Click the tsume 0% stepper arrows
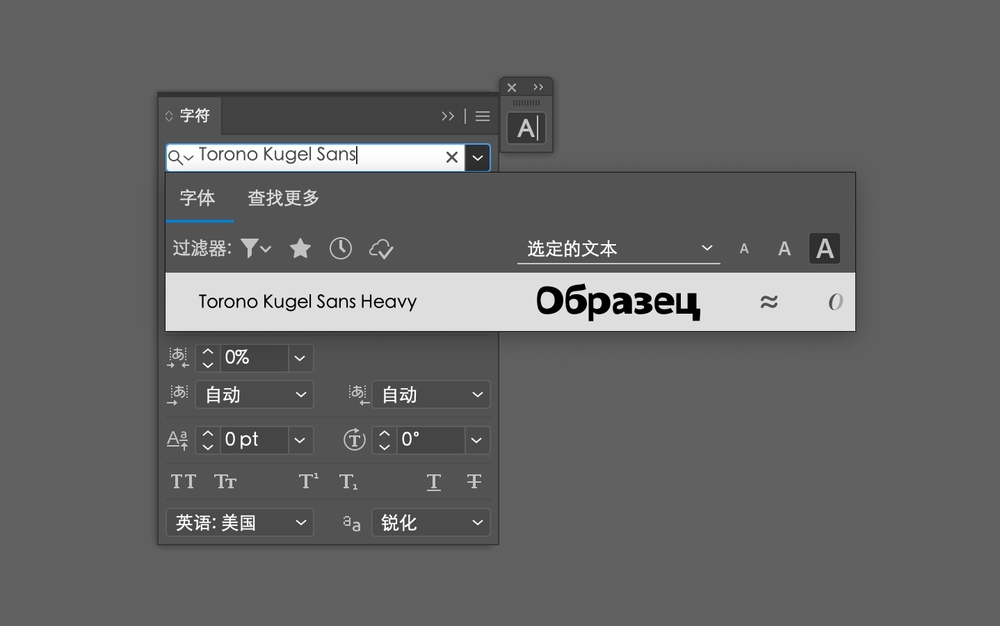 pos(207,358)
